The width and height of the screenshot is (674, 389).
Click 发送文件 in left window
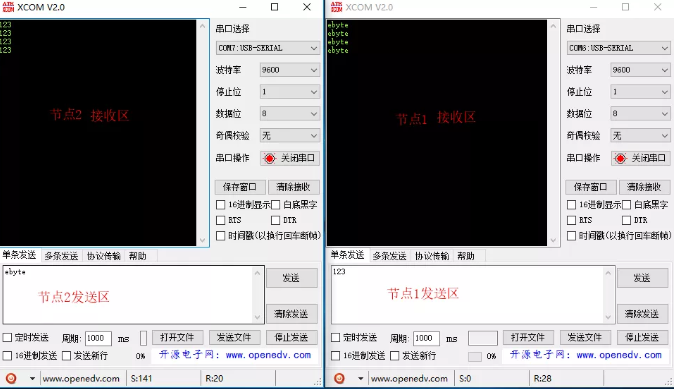(x=234, y=337)
